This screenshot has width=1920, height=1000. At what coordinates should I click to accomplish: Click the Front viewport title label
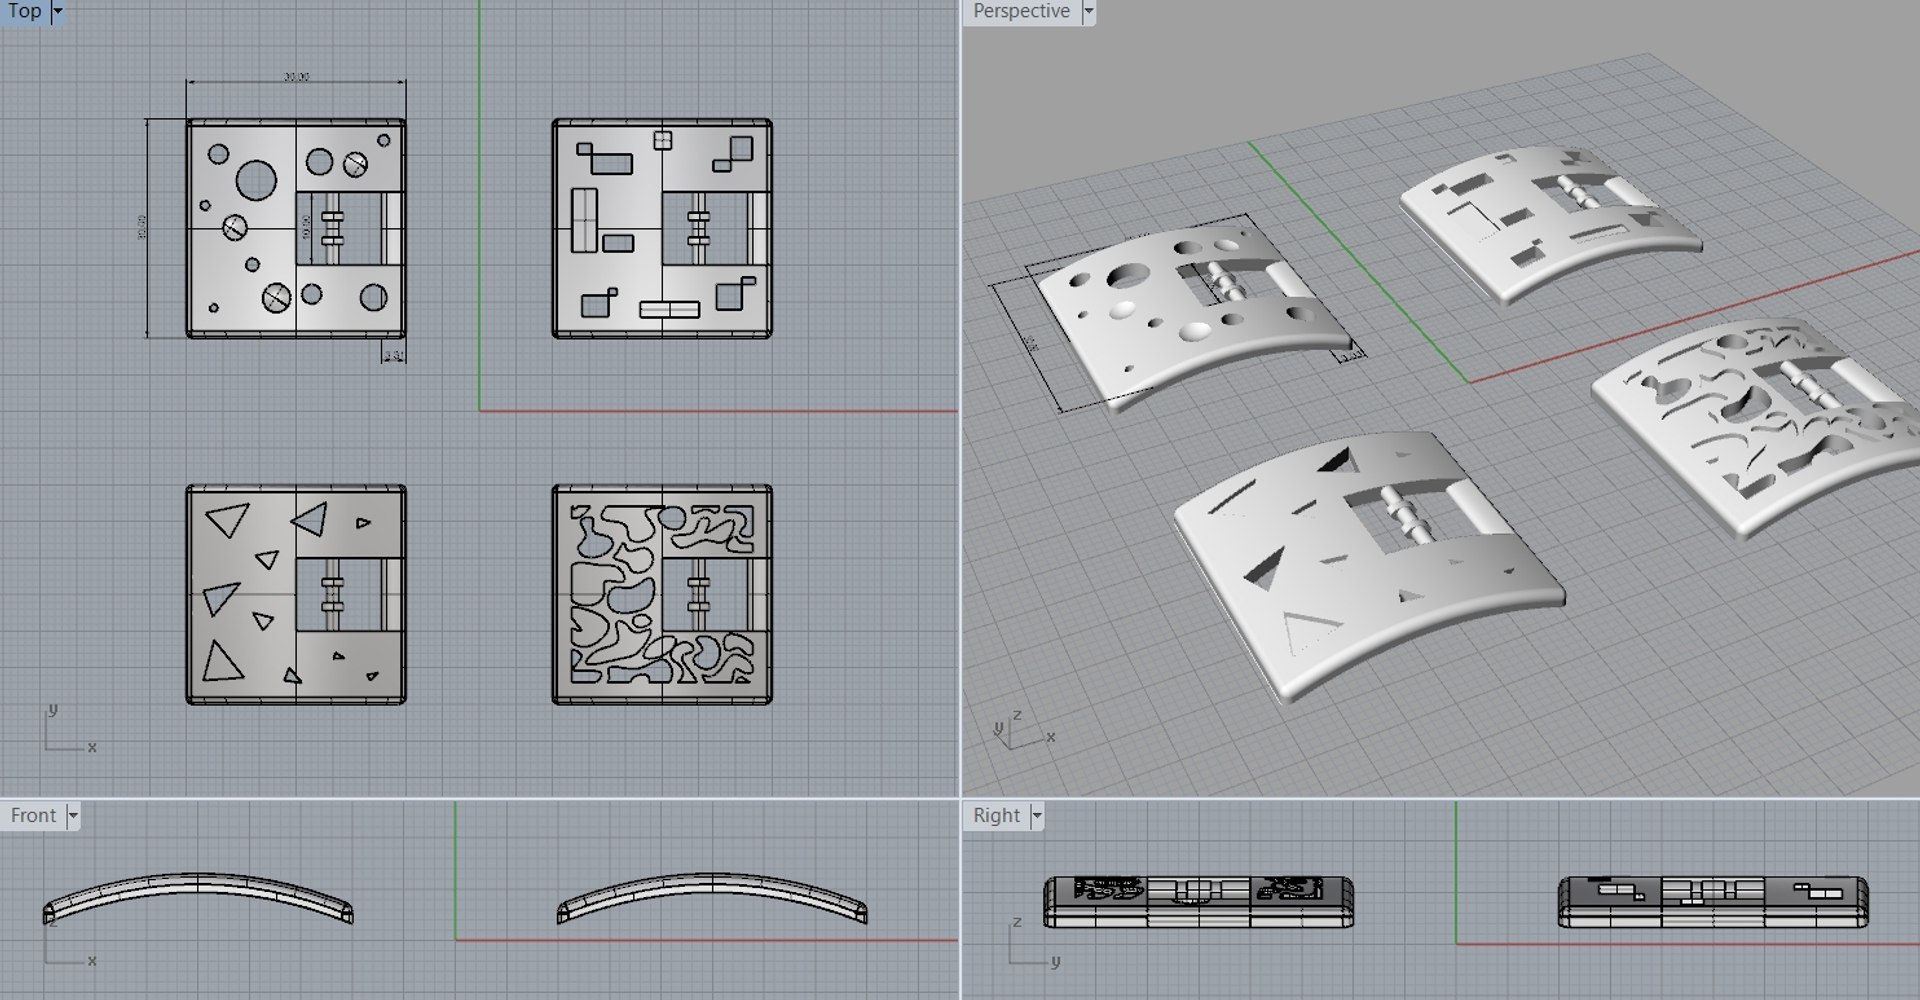33,816
